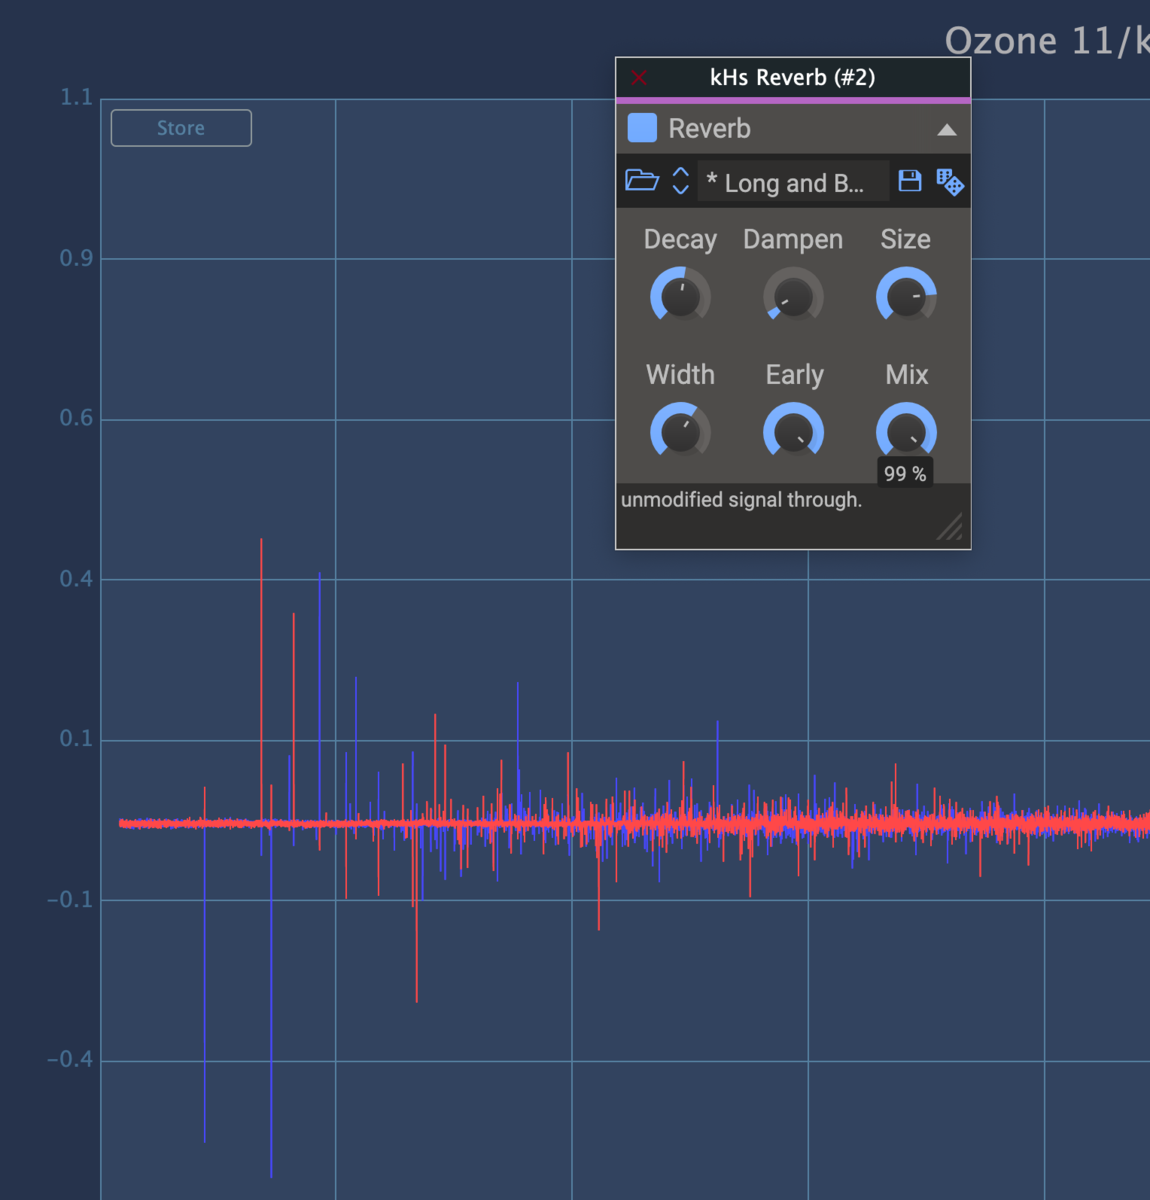This screenshot has height=1200, width=1150.
Task: Click the Dampen knob
Action: [x=793, y=297]
